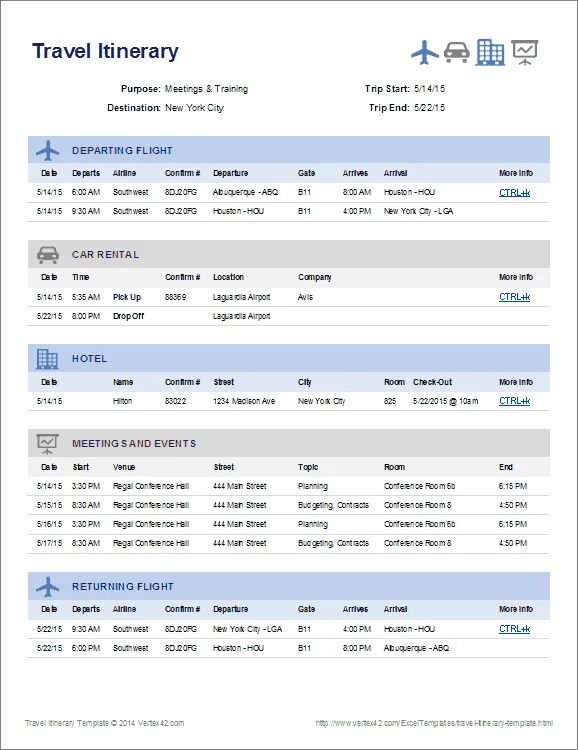The image size is (578, 750).
Task: Select the Trip Start date 5/14/15
Action: [x=429, y=89]
